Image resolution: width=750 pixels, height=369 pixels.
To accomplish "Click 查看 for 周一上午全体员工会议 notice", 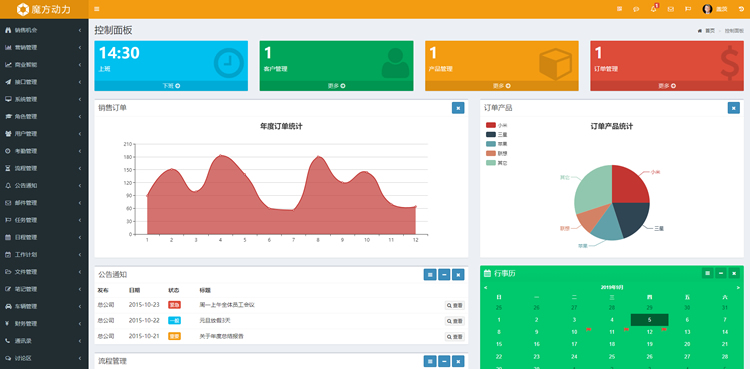I will click(454, 305).
